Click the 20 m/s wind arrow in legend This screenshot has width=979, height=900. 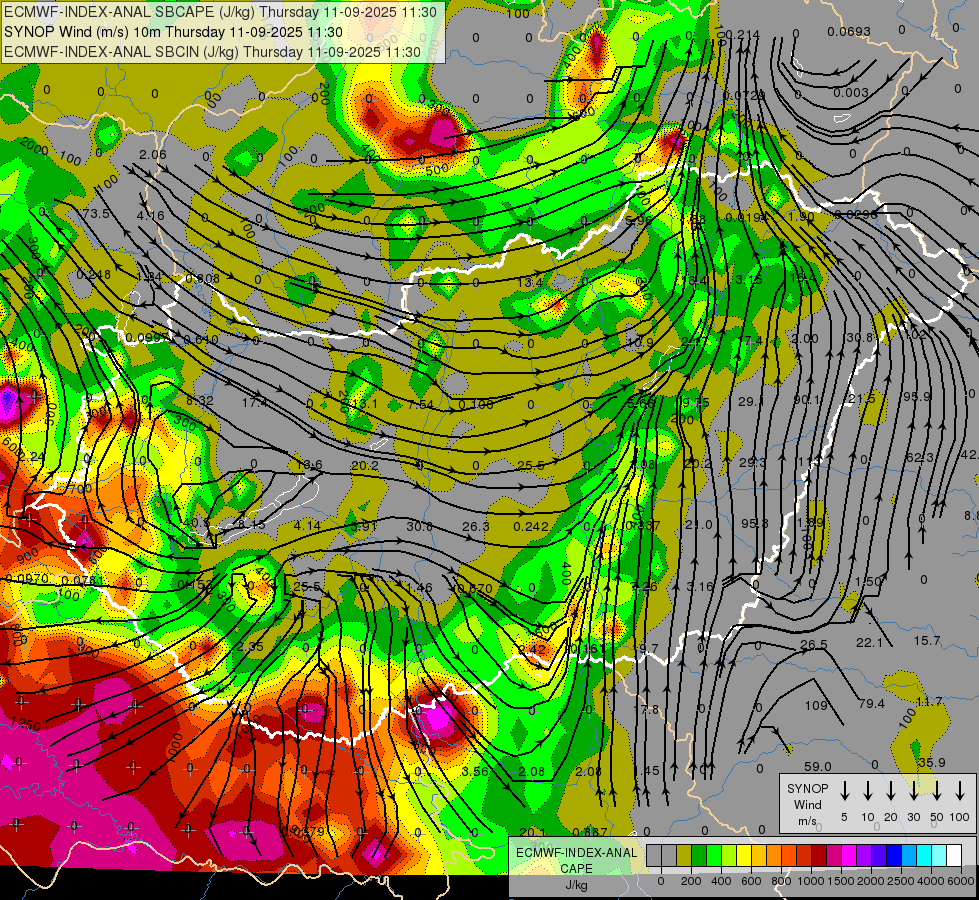pos(891,790)
